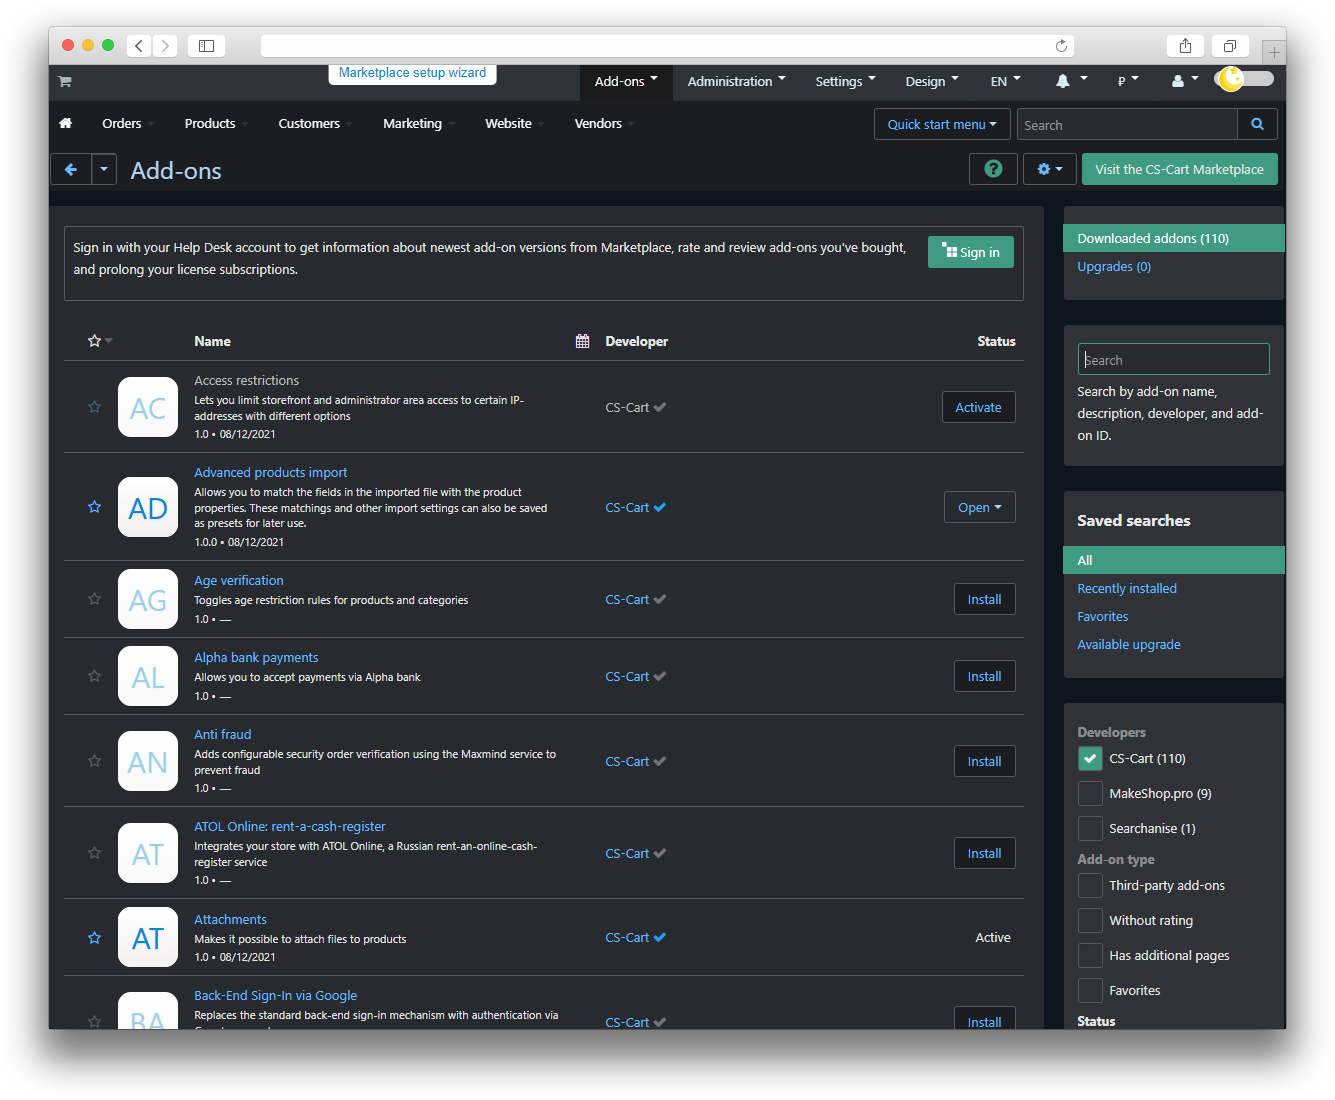Open the Administration dropdown menu
The image size is (1335, 1100).
pos(736,82)
